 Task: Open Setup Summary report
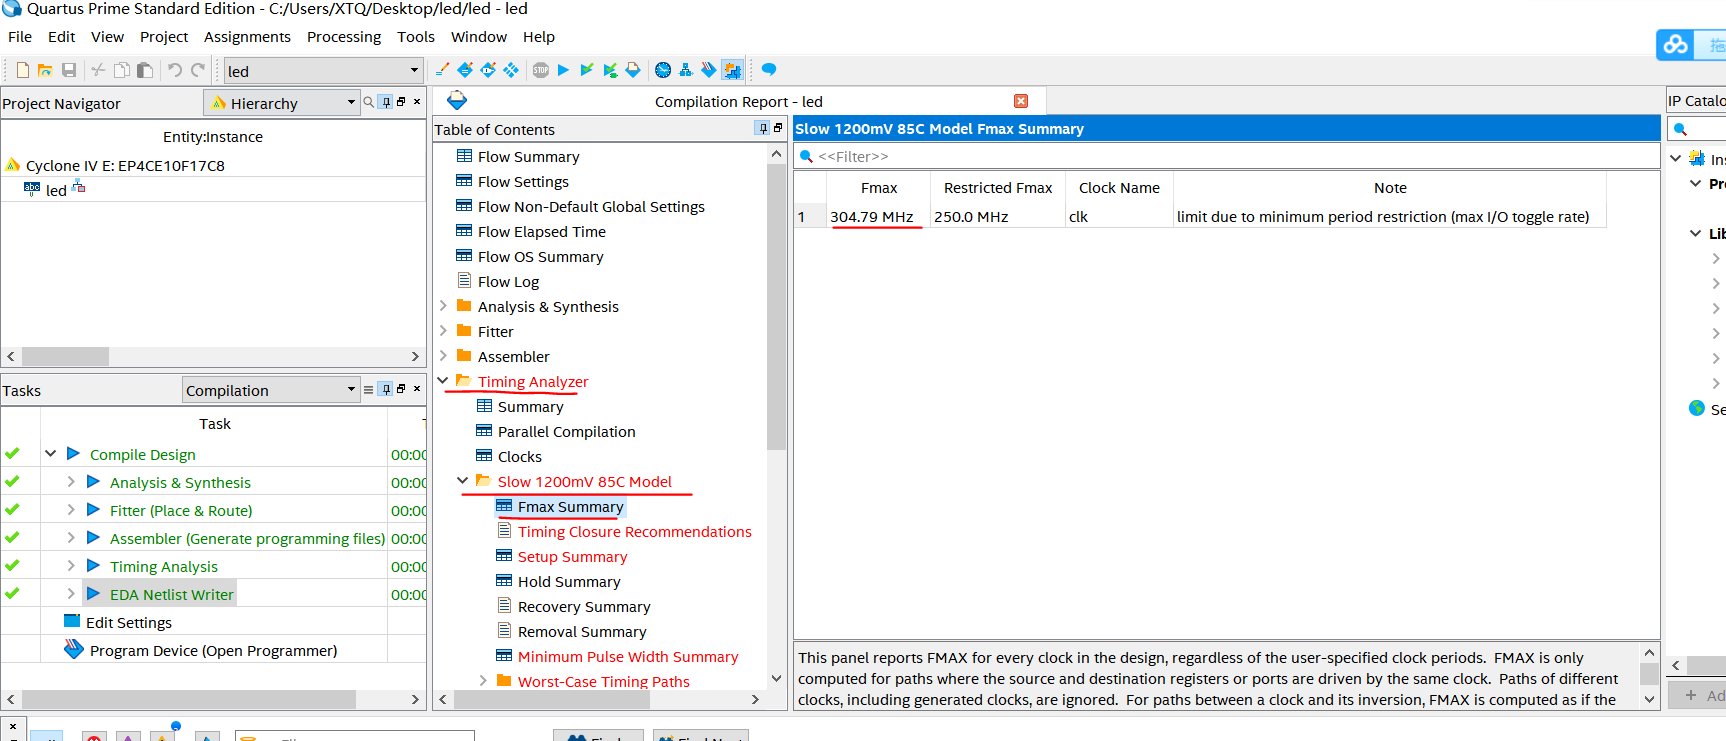click(572, 557)
